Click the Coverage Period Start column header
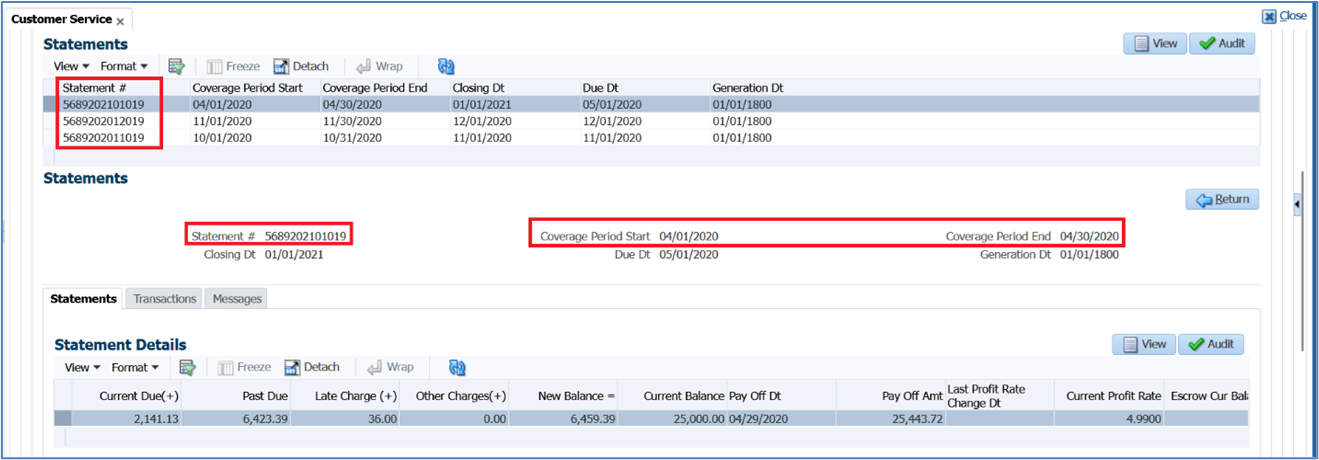The height and width of the screenshot is (460, 1319). 247,88
